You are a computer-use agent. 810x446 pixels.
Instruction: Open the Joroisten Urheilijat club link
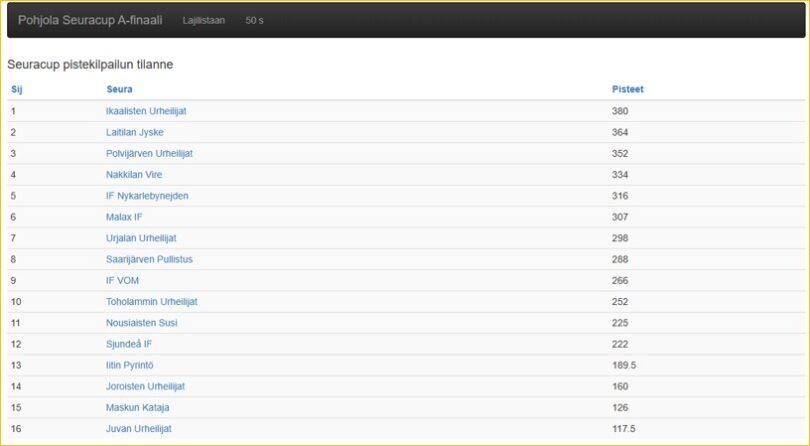(x=145, y=387)
